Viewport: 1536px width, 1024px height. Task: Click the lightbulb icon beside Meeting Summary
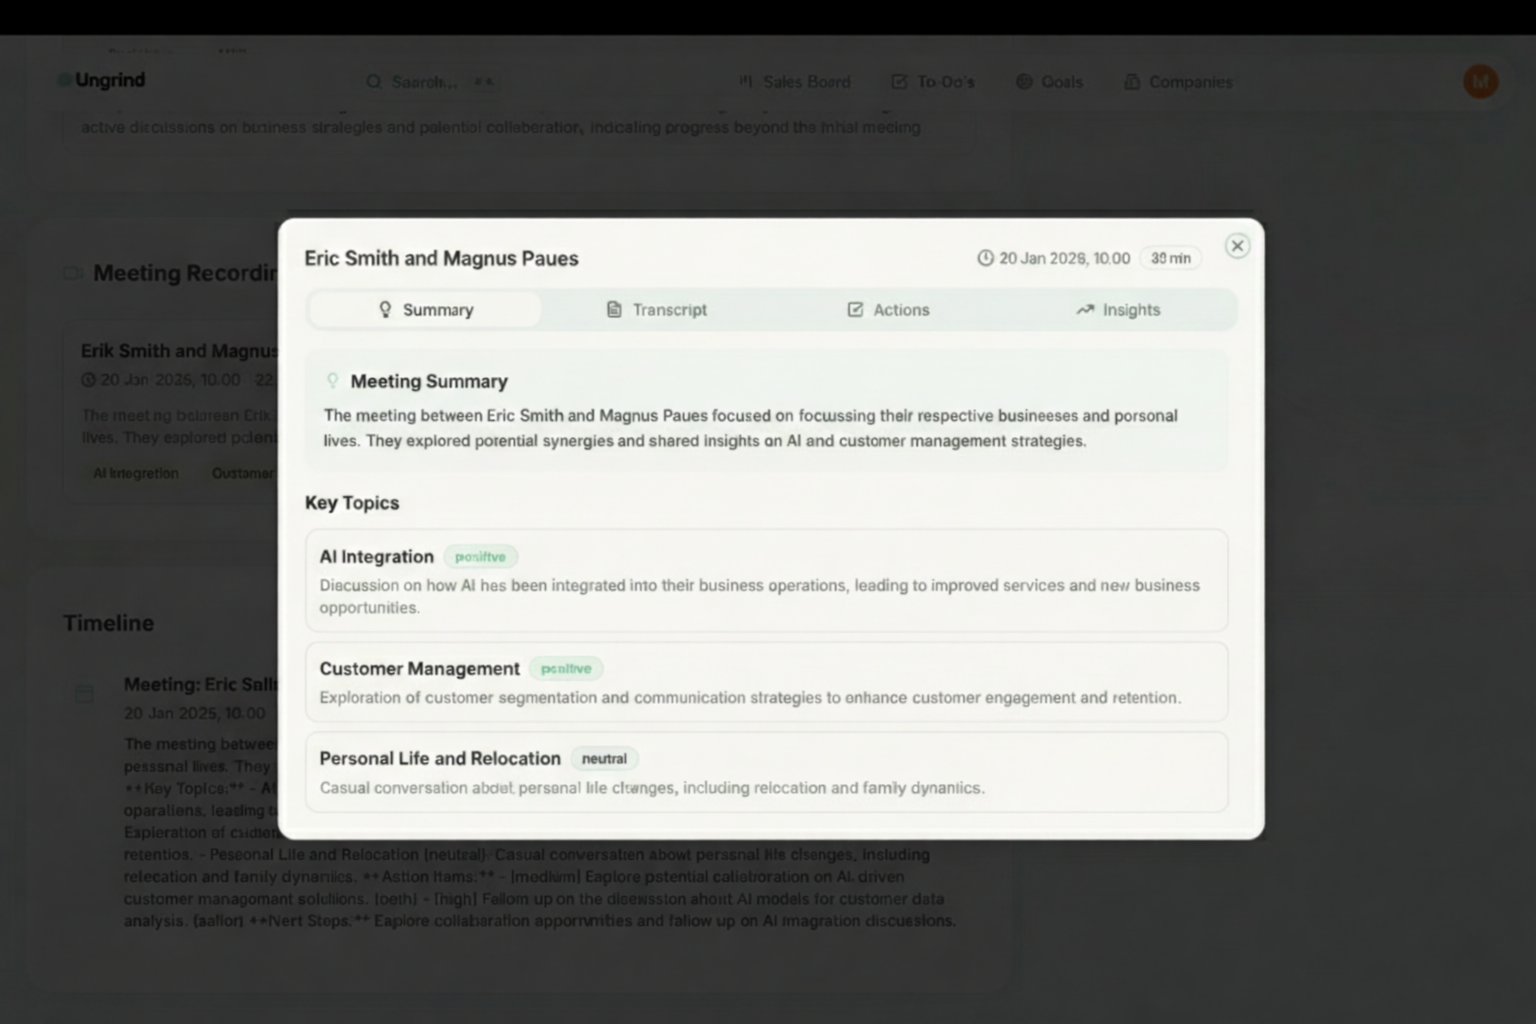click(x=331, y=381)
